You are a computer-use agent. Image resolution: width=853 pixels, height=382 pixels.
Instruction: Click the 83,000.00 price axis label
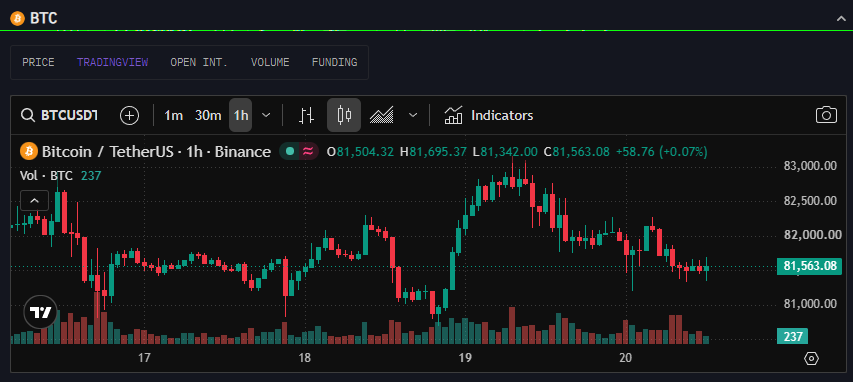coord(810,166)
